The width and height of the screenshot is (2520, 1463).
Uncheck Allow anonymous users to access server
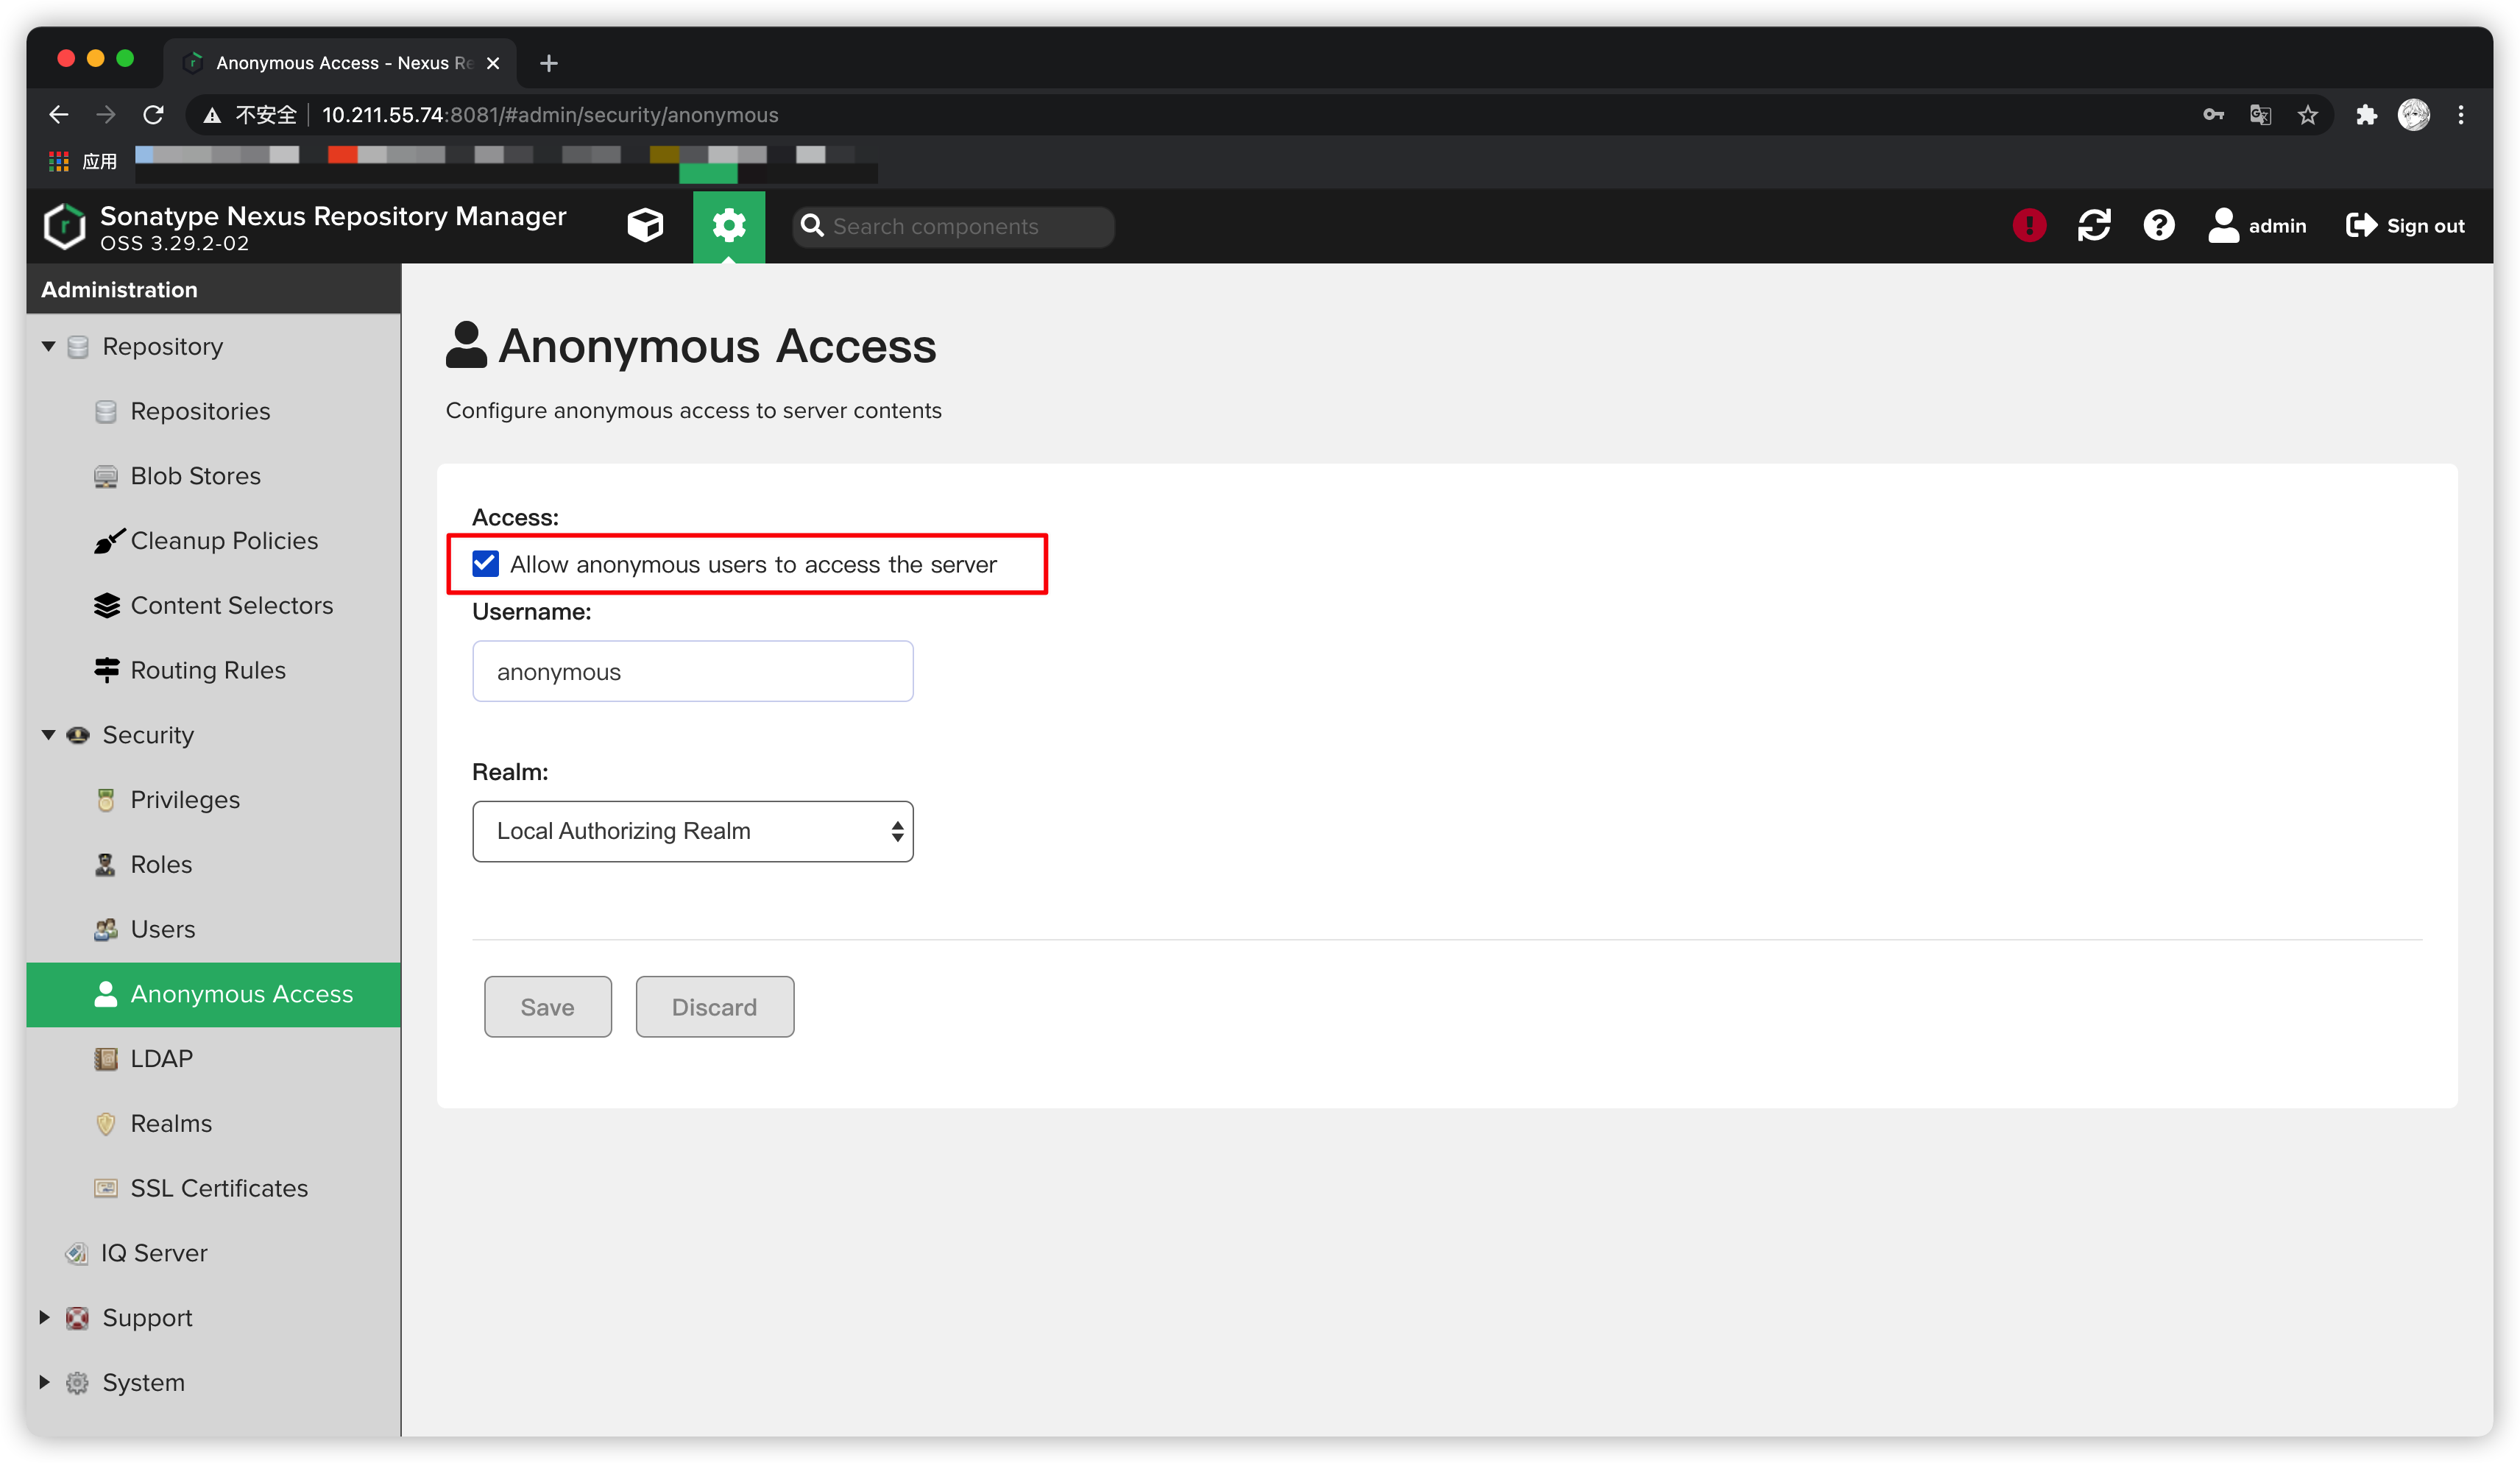(486, 564)
